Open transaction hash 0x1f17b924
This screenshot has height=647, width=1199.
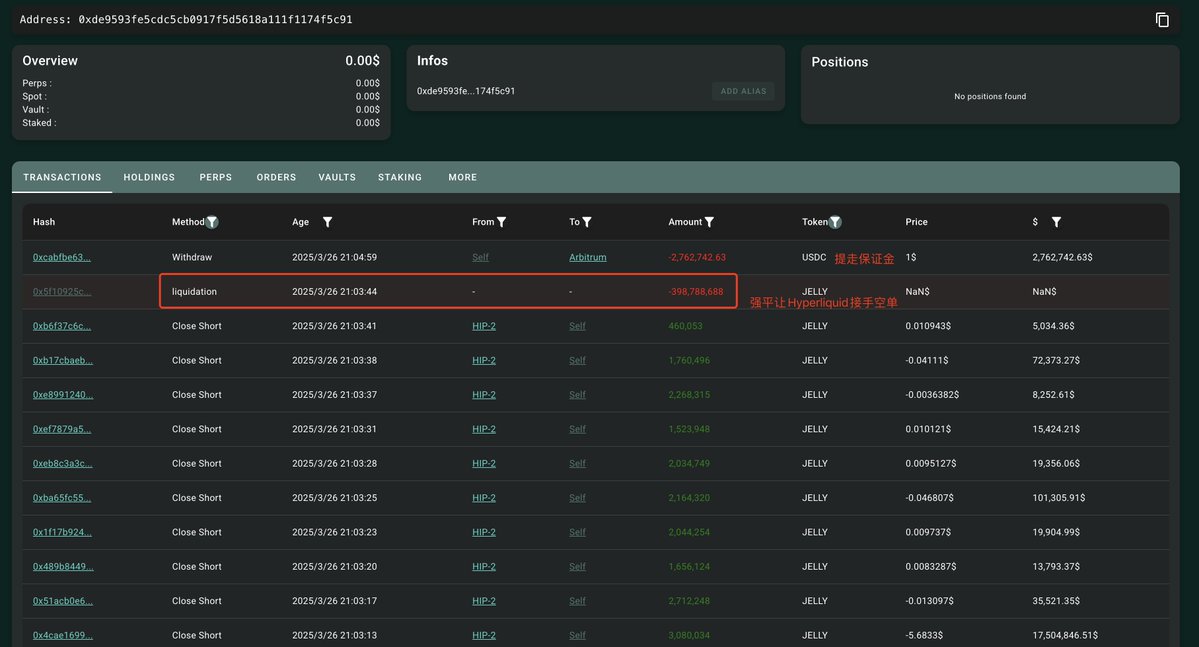(x=61, y=532)
